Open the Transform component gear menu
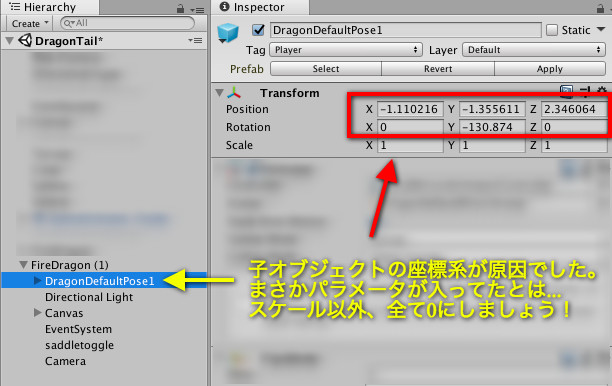The height and width of the screenshot is (386, 612). pyautogui.click(x=602, y=91)
